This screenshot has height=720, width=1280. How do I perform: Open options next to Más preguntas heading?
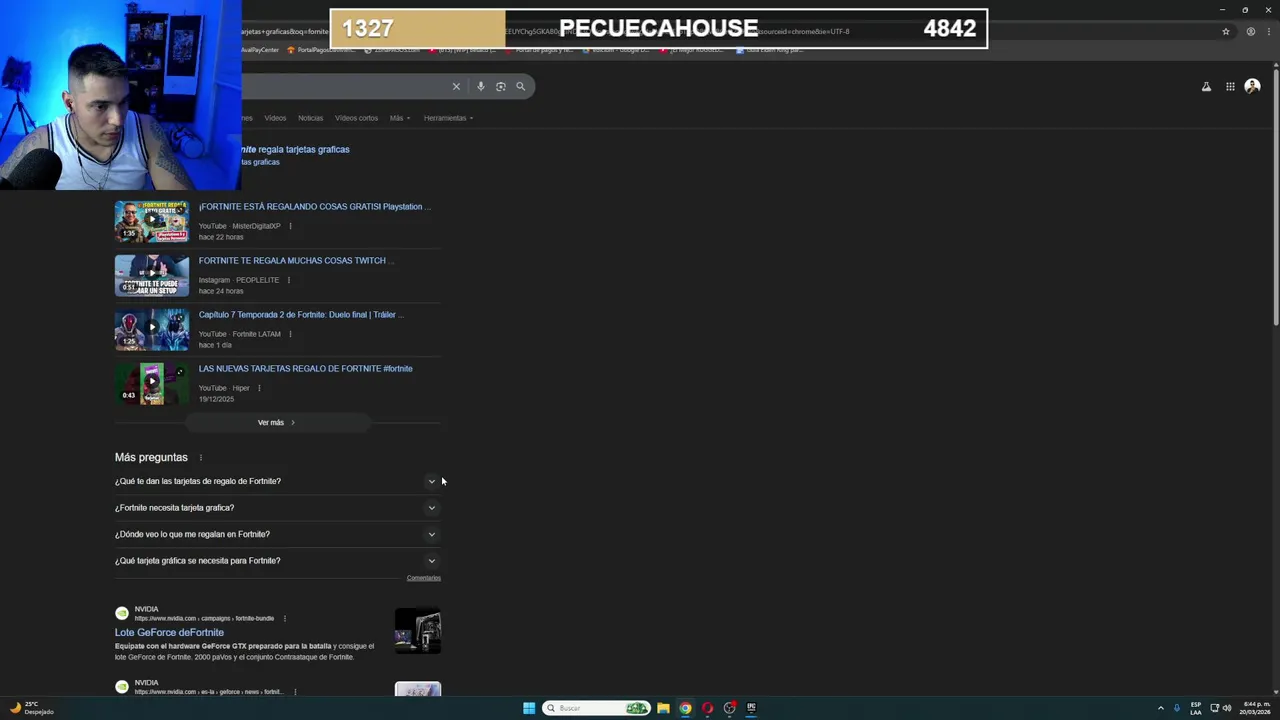[x=200, y=458]
